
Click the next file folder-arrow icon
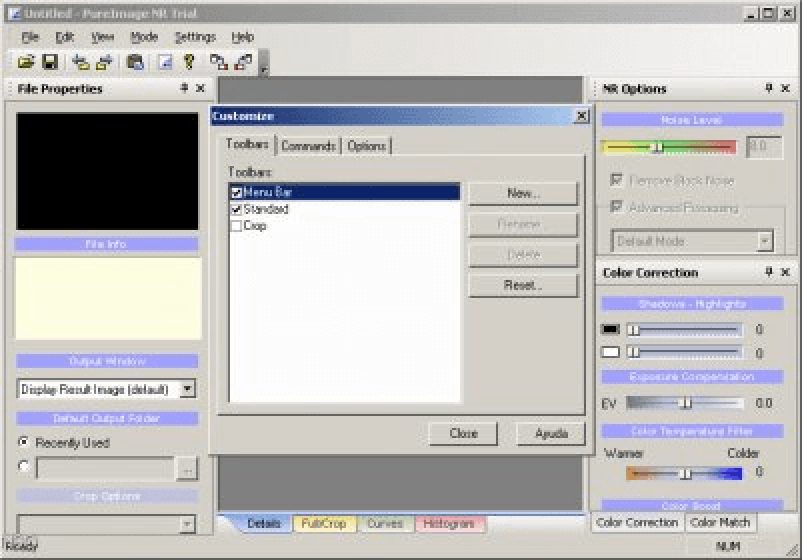tap(104, 62)
